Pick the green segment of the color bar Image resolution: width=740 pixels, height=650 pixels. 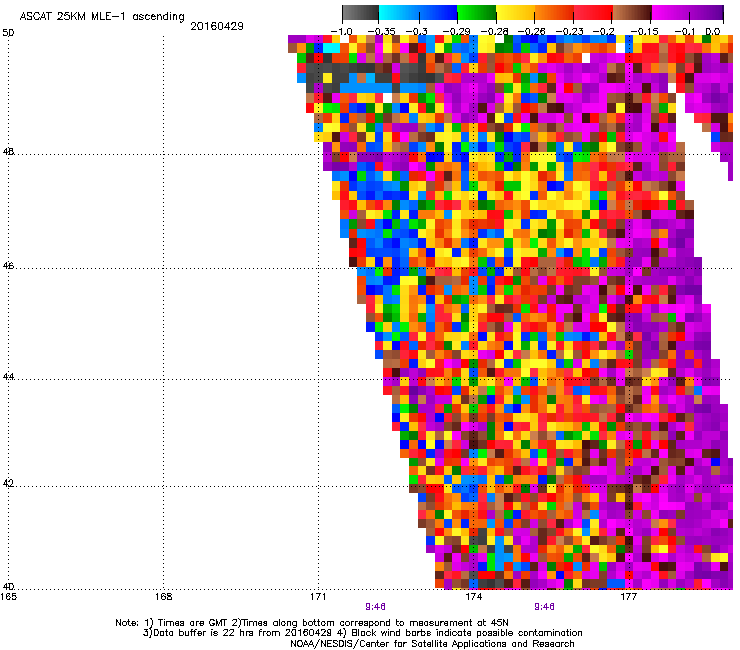click(477, 12)
